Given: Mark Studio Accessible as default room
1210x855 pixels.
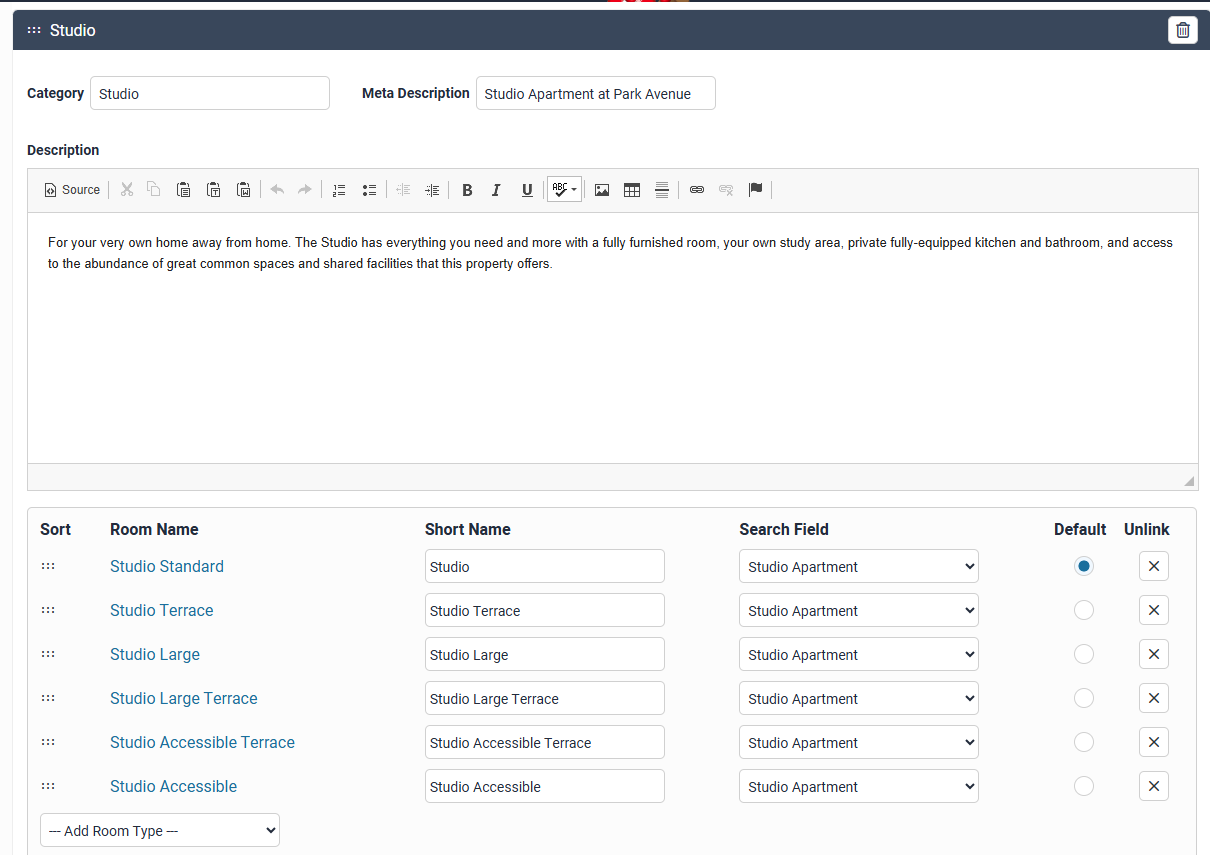Looking at the screenshot, I should tap(1083, 786).
